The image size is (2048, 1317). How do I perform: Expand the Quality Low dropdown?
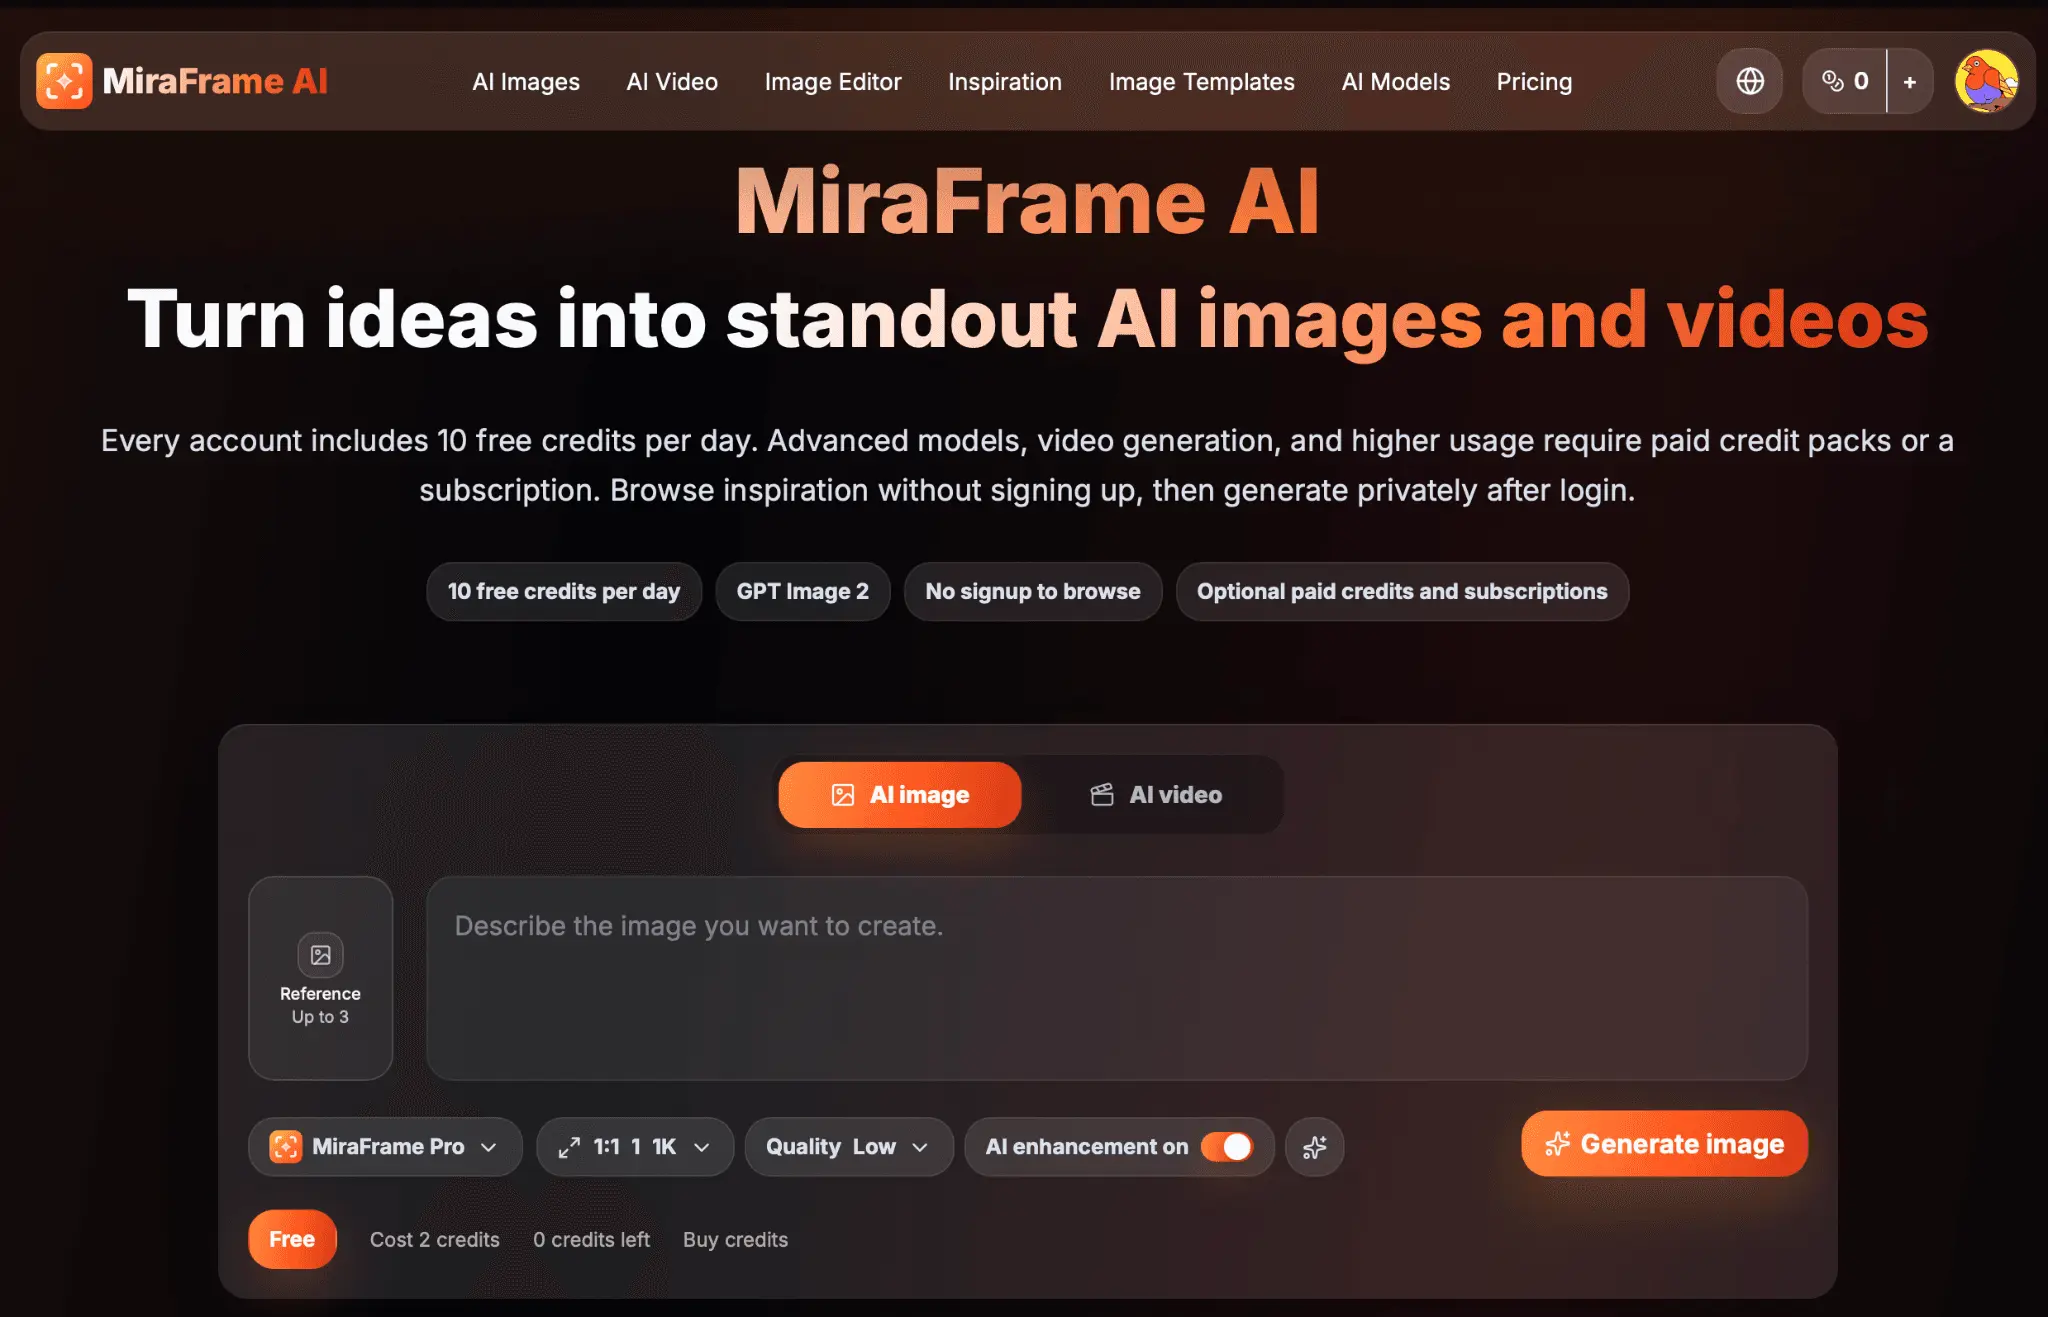[x=848, y=1147]
